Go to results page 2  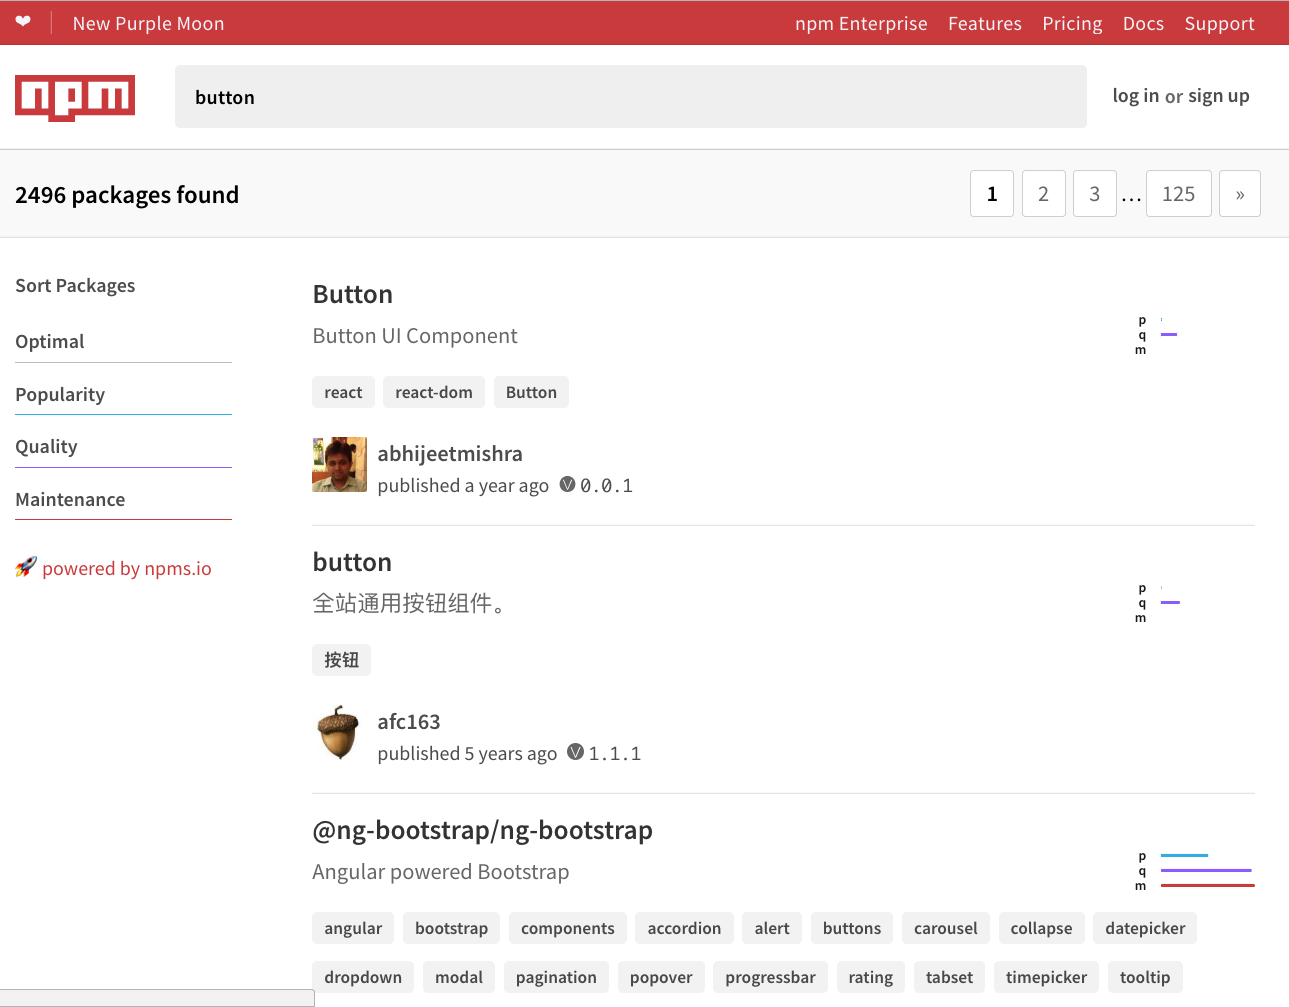pos(1043,193)
